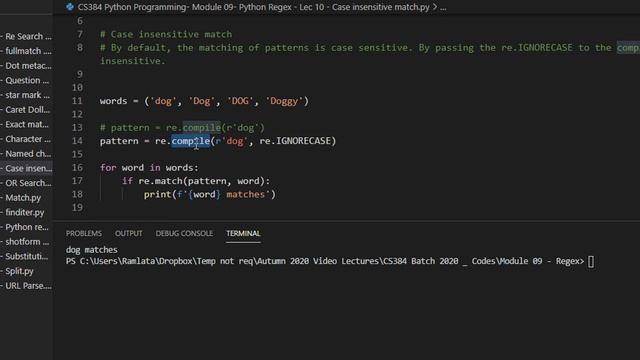Screen dimensions: 640x360
Task: Click the breadcrumb file name 'Case insensitive match.py'
Action: pos(380,7)
